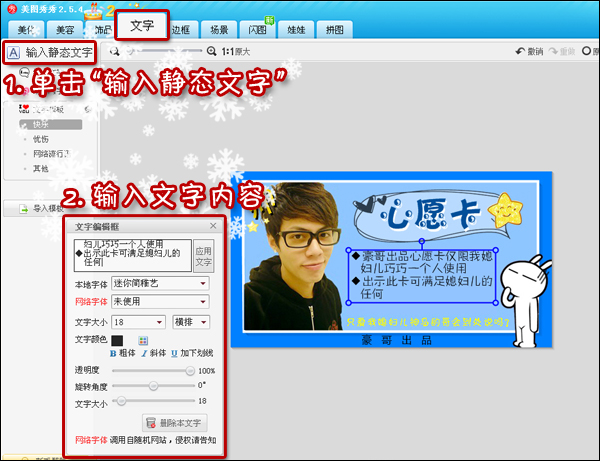Image resolution: width=600 pixels, height=461 pixels.
Task: Click the 美图秀秀 app logo icon
Action: click(x=12, y=9)
